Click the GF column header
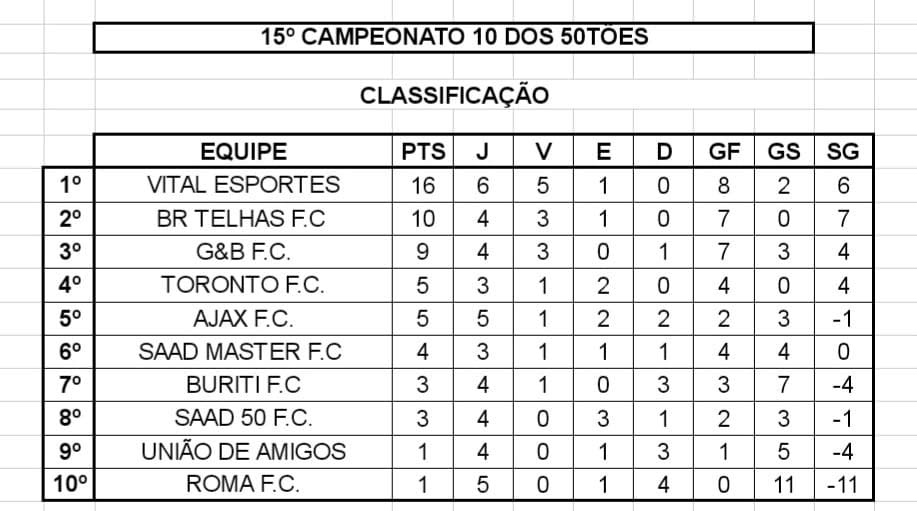 point(724,152)
